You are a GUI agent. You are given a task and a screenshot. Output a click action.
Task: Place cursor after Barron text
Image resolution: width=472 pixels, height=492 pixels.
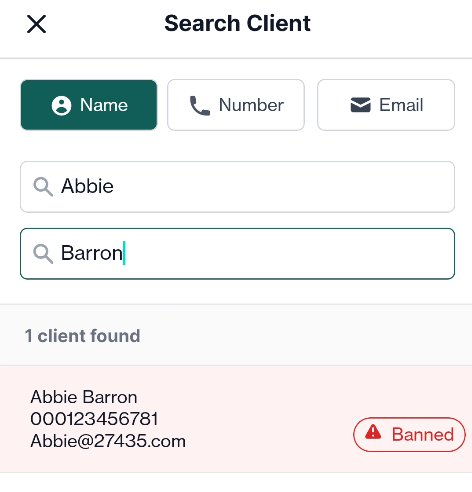coord(124,253)
